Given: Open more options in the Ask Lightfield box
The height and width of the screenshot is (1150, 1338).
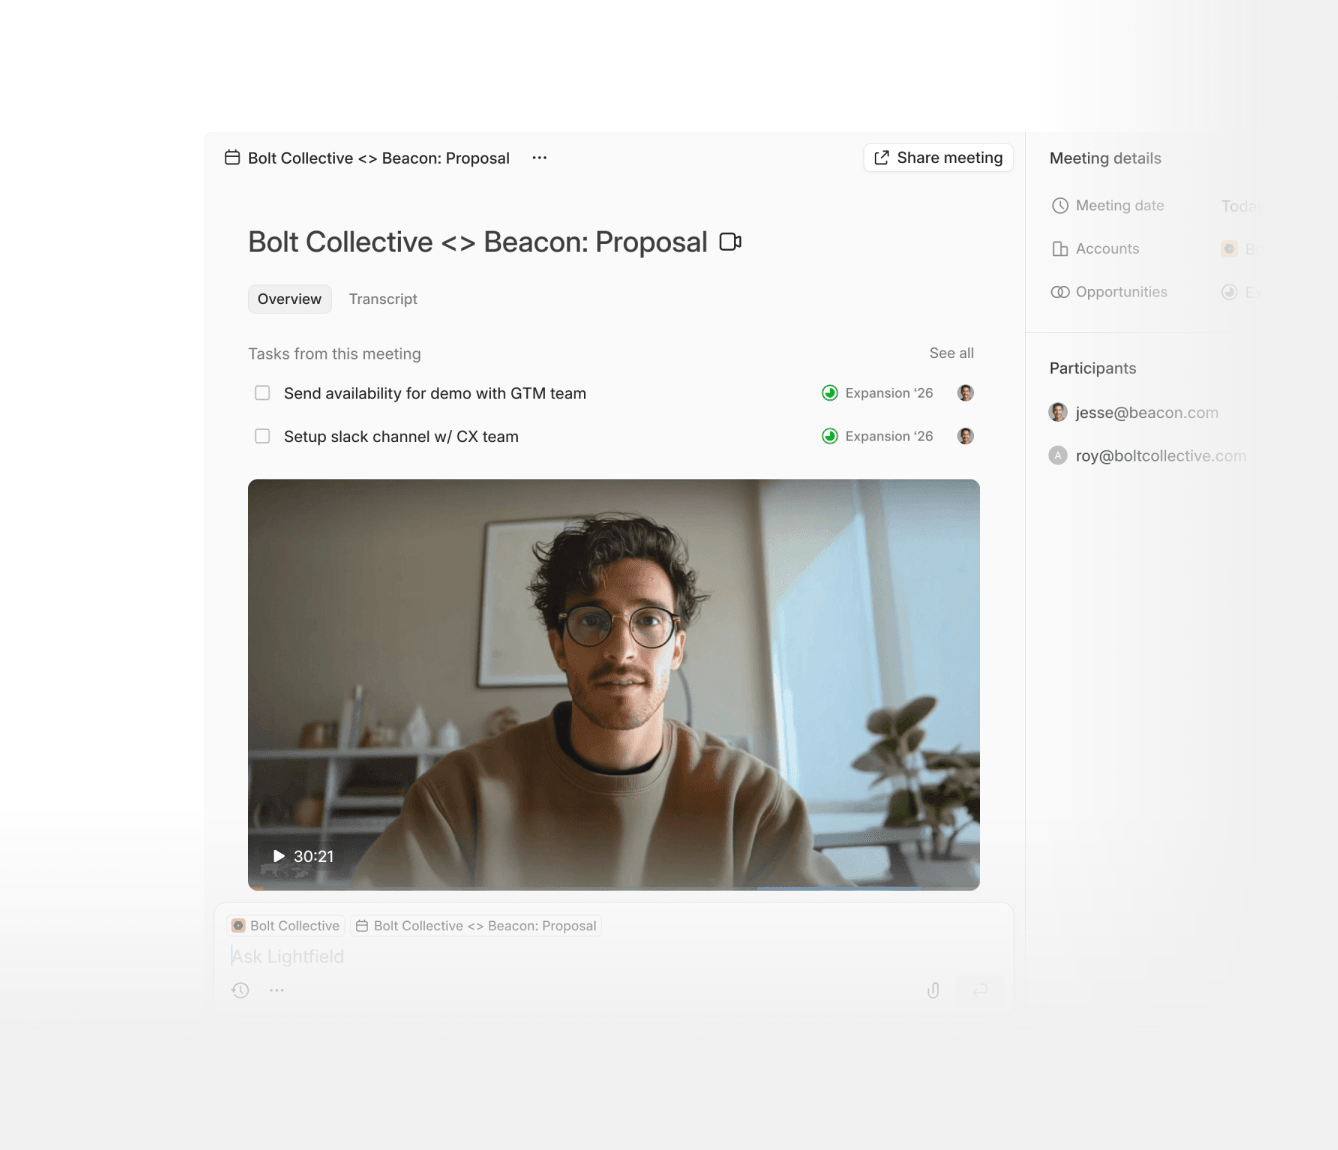Looking at the screenshot, I should (277, 990).
